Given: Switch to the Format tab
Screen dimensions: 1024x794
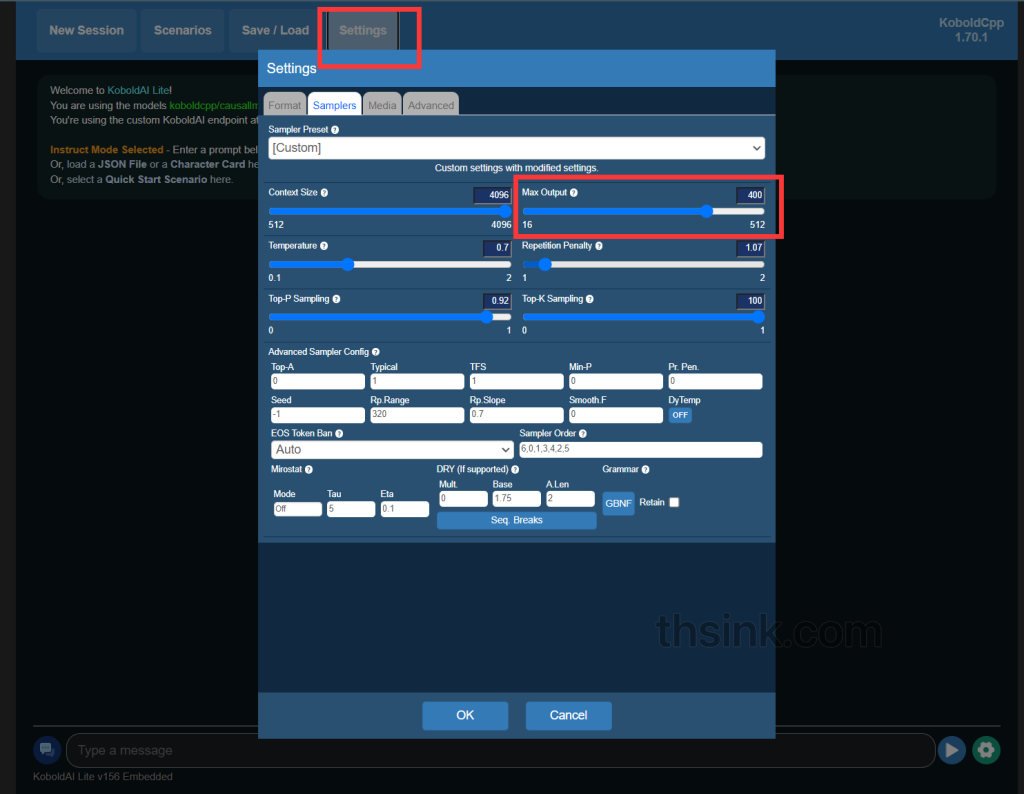Looking at the screenshot, I should (x=284, y=105).
